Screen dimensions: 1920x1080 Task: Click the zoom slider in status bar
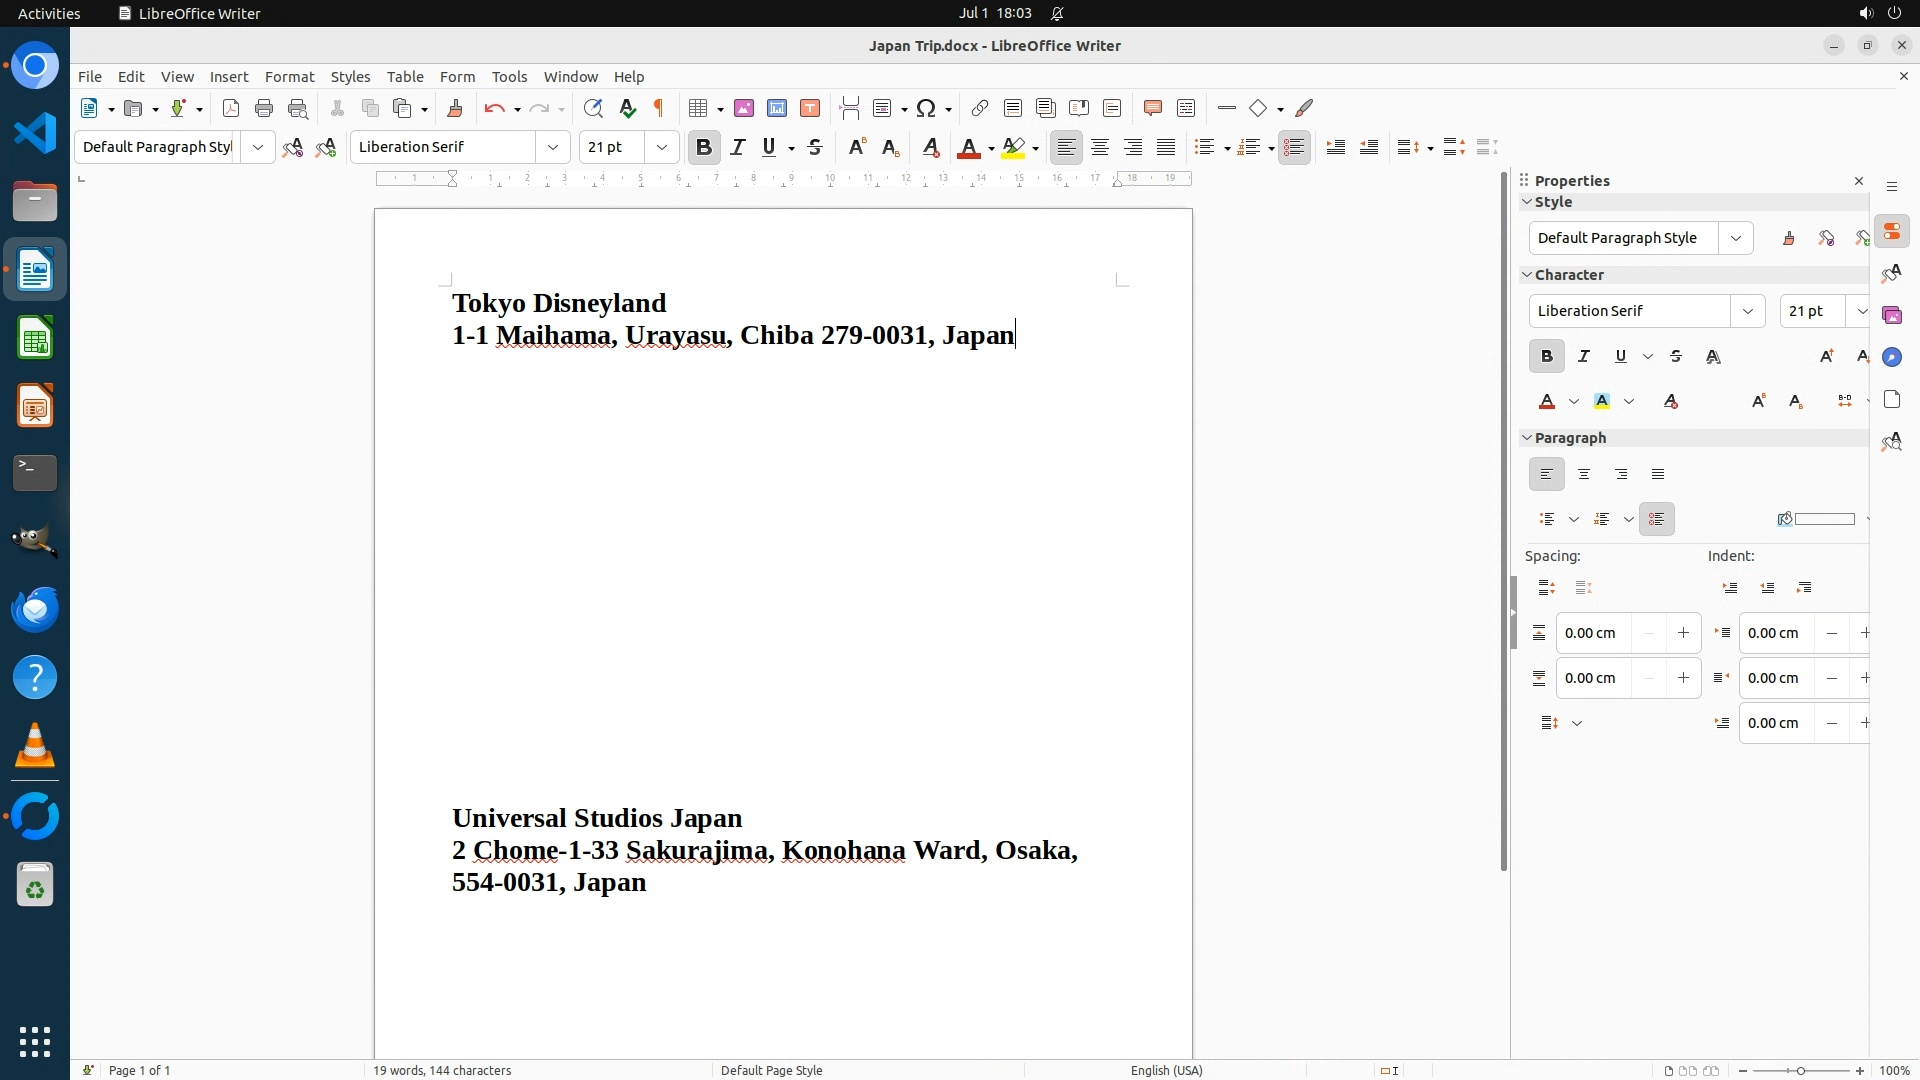point(1800,1070)
